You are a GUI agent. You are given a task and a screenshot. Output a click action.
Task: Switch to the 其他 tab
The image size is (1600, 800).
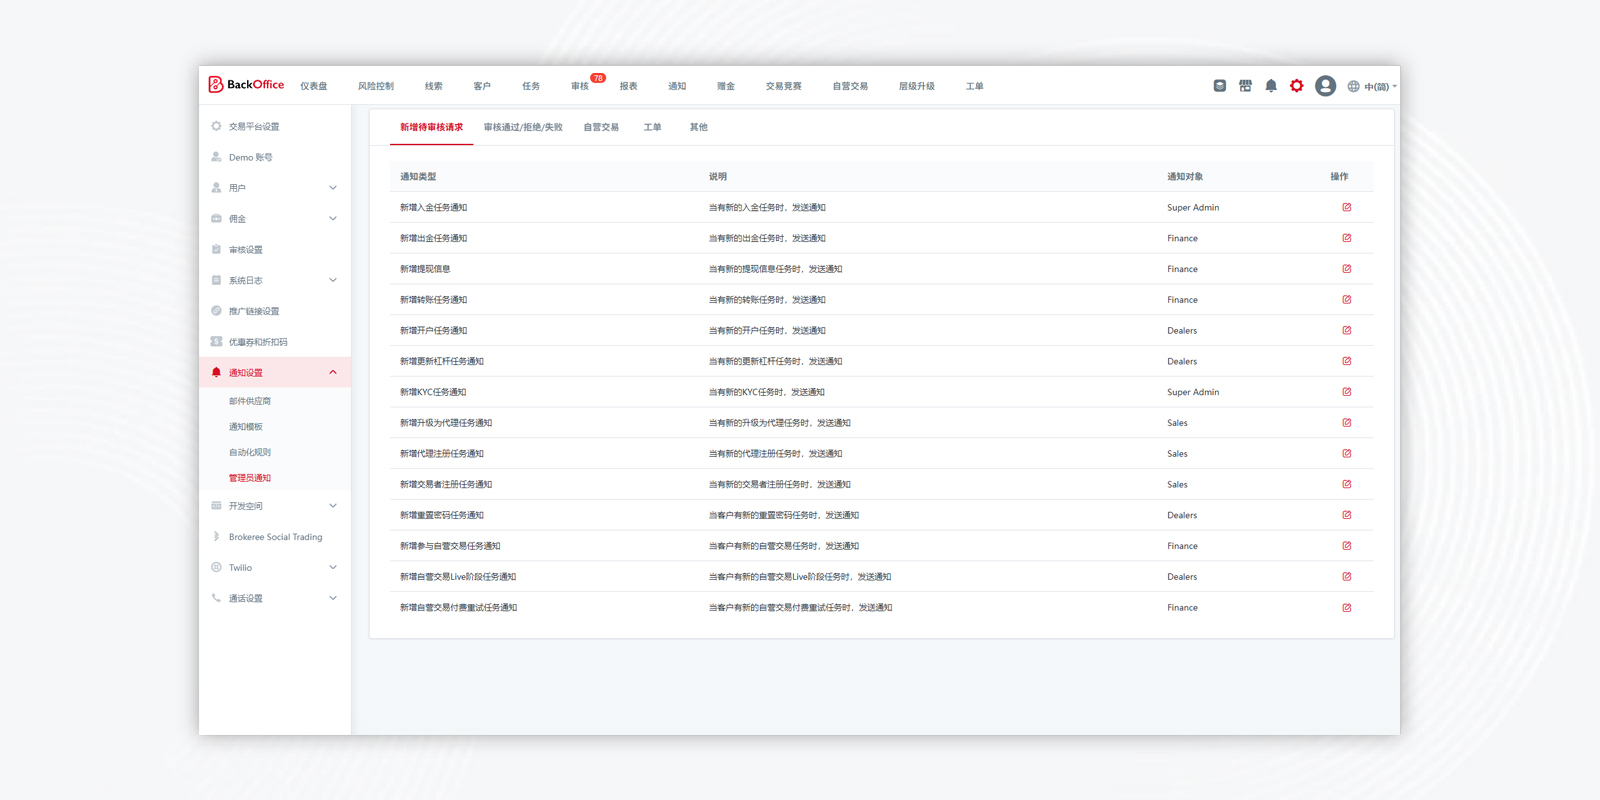699,127
